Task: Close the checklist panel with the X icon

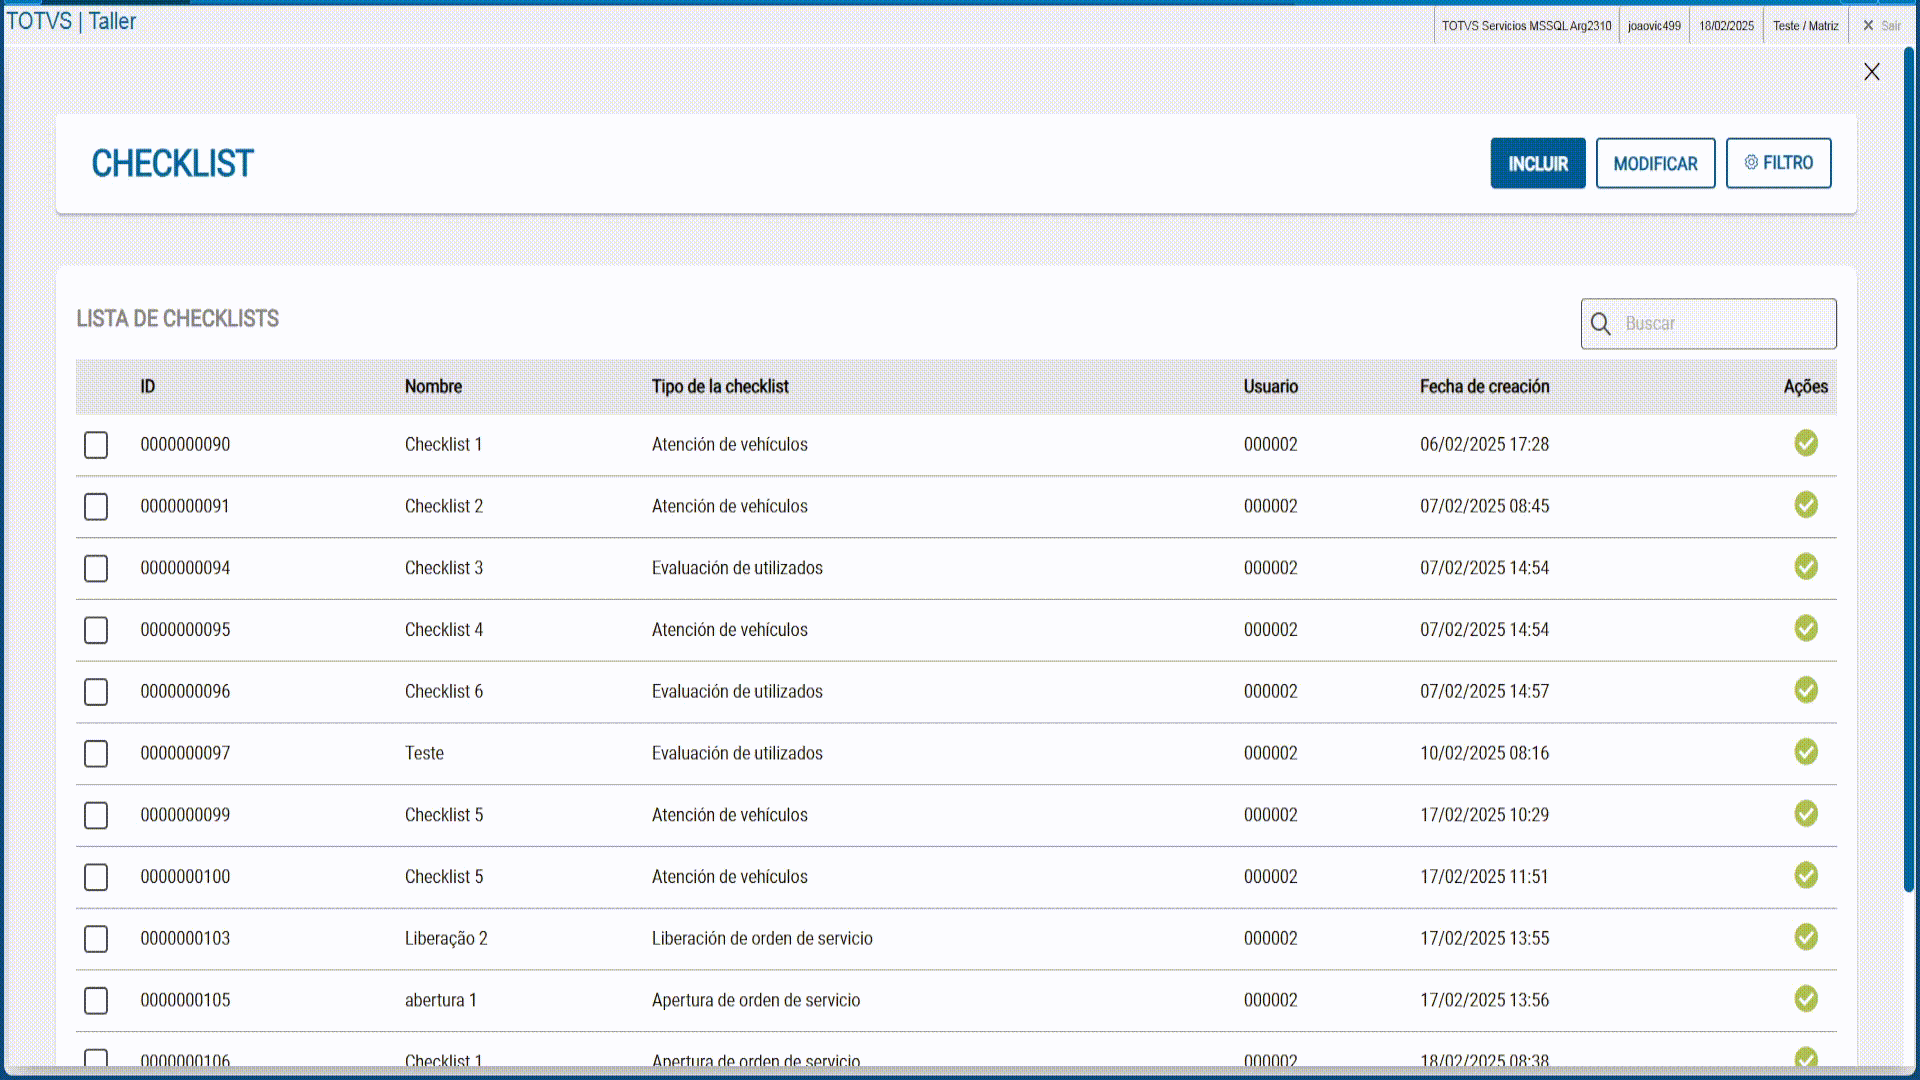Action: click(x=1872, y=72)
